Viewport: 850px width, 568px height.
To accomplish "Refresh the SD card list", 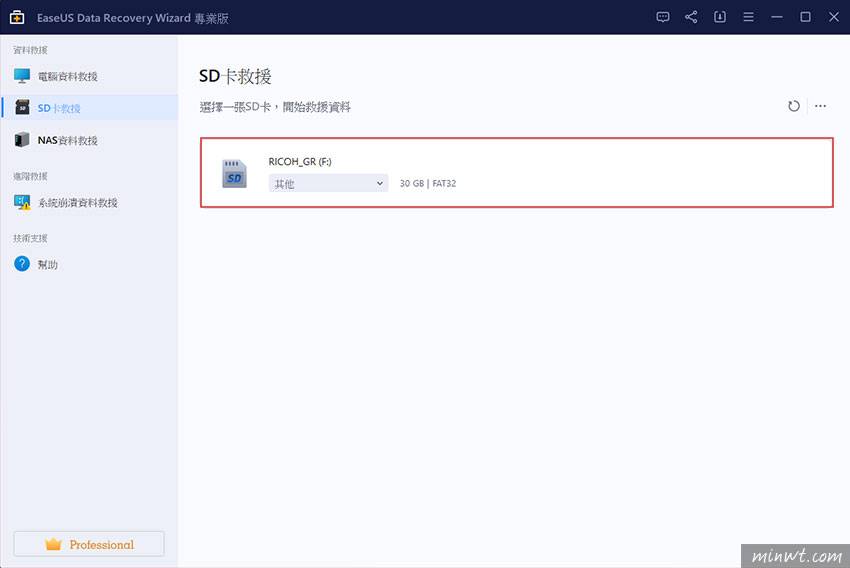I will (794, 106).
